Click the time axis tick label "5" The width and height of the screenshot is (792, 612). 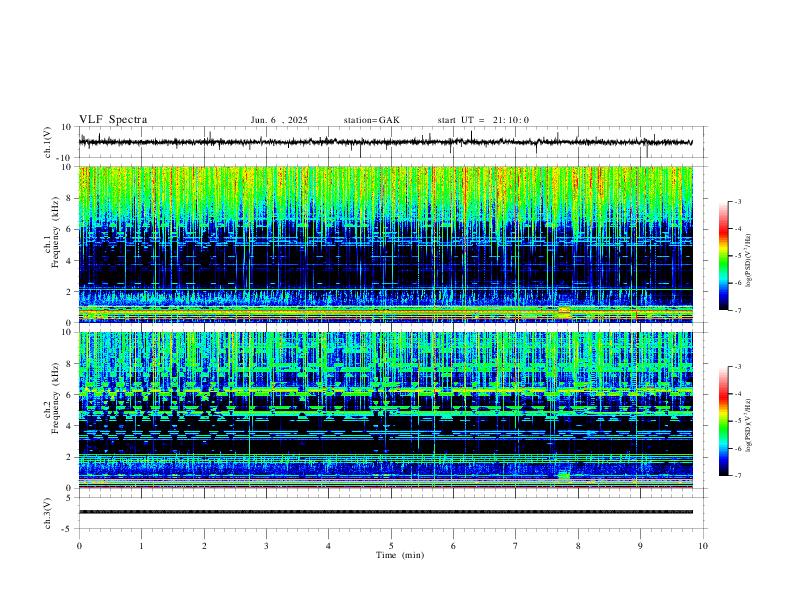tap(391, 546)
